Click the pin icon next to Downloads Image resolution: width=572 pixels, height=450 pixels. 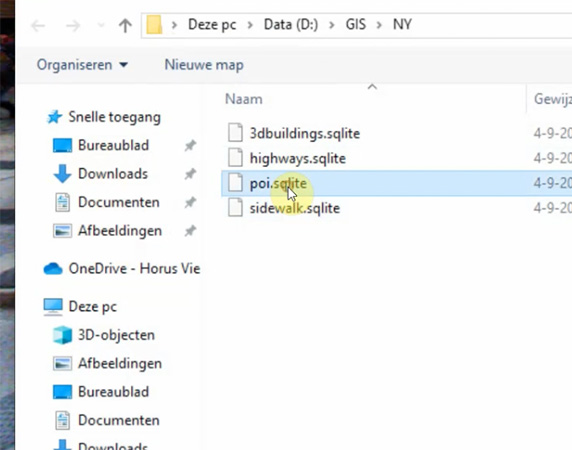pyautogui.click(x=190, y=174)
